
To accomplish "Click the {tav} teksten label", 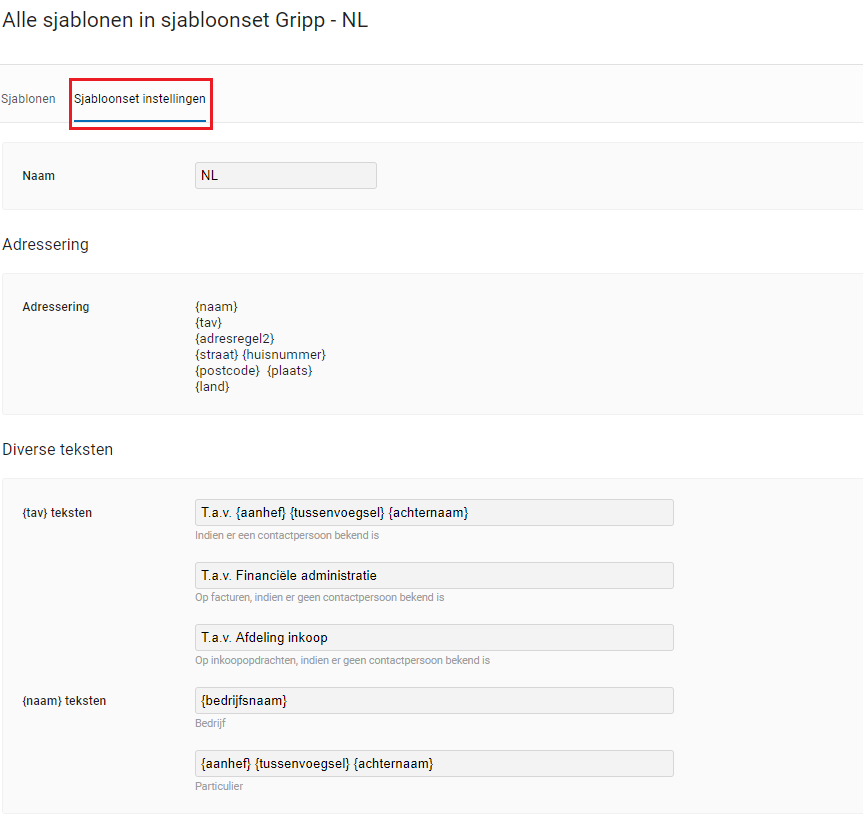I will point(57,513).
